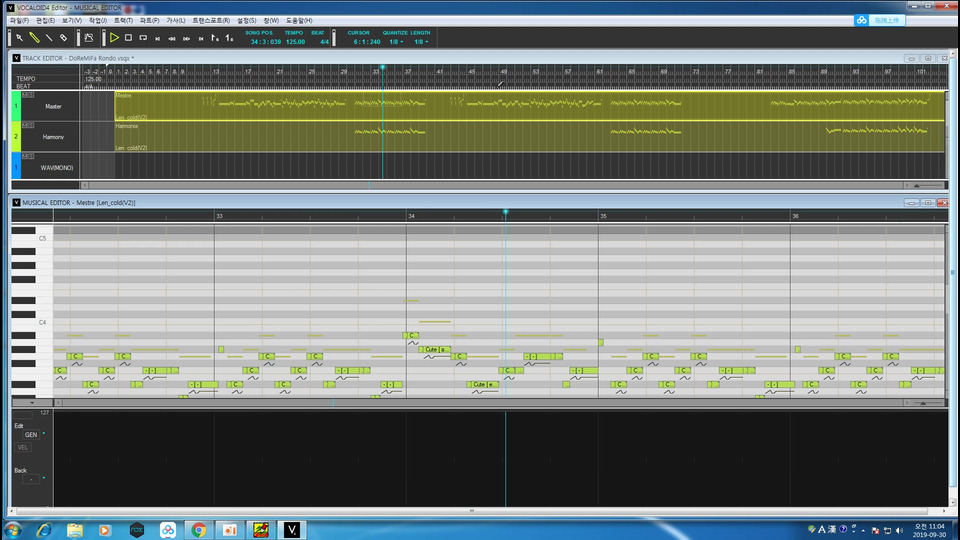Click the Back parameter box
The width and height of the screenshot is (960, 540).
31,479
